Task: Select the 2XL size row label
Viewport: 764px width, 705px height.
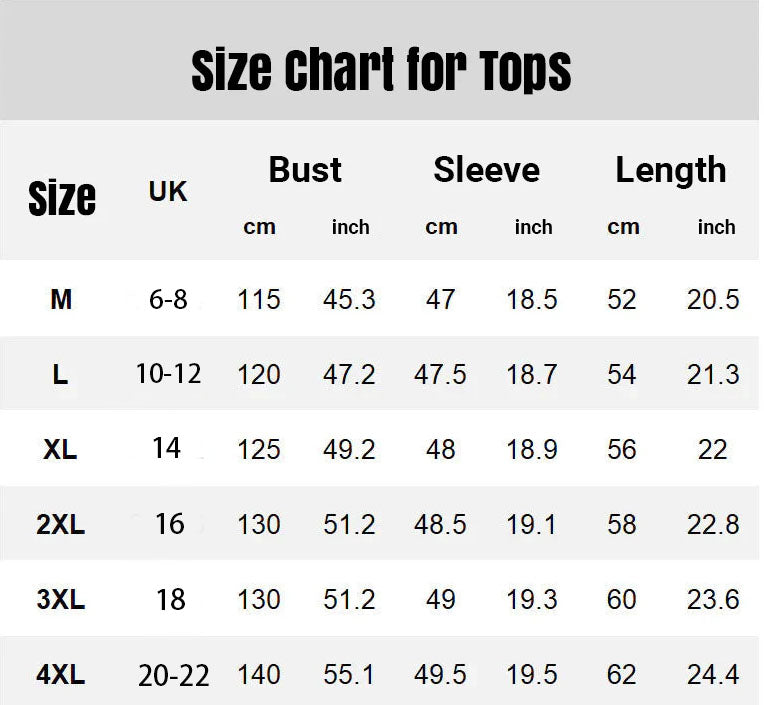Action: [61, 524]
